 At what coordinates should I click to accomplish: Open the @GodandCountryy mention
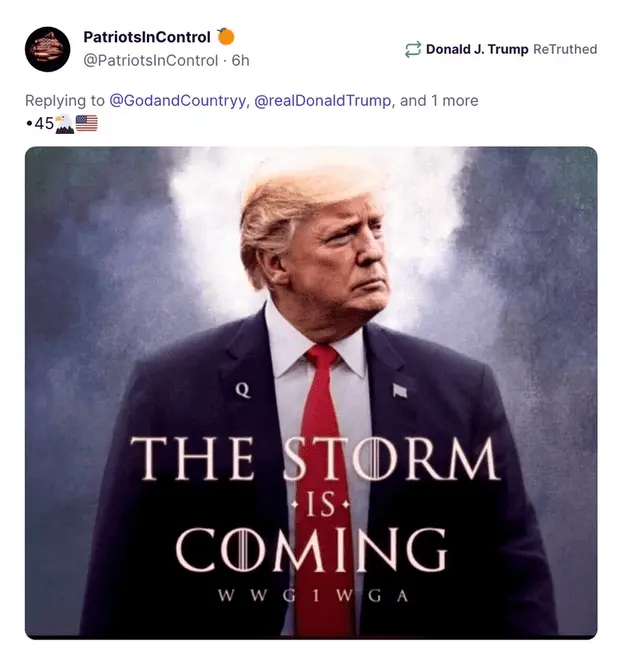(178, 101)
